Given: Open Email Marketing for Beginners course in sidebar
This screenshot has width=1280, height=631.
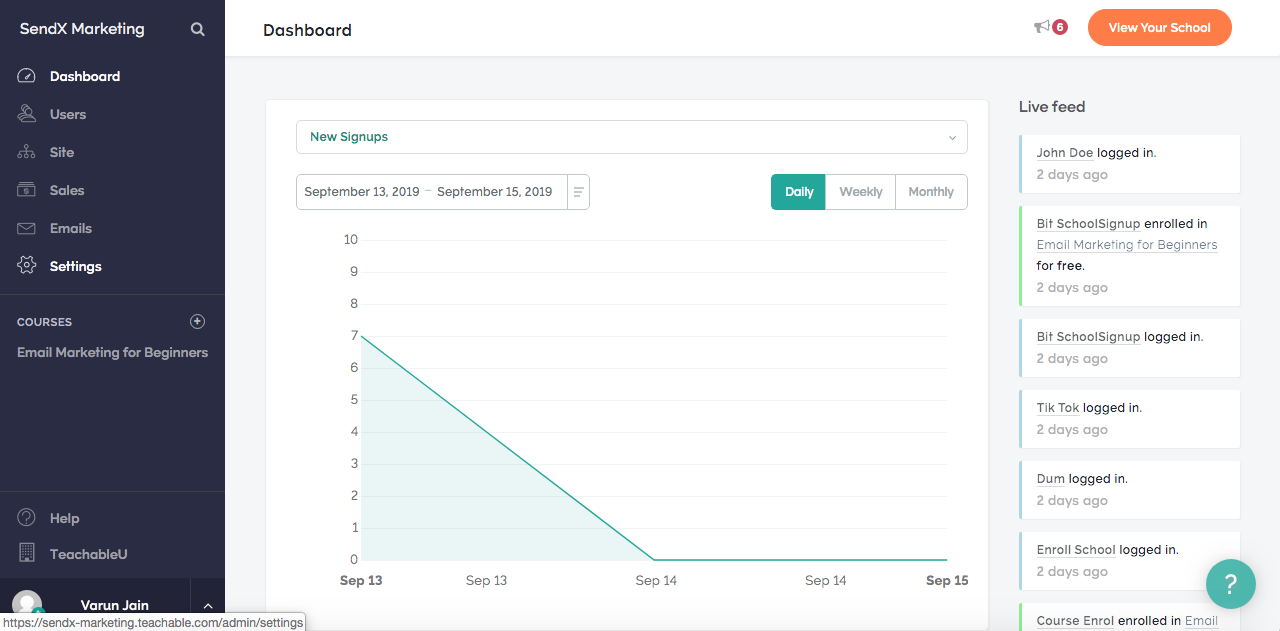Looking at the screenshot, I should (x=112, y=352).
